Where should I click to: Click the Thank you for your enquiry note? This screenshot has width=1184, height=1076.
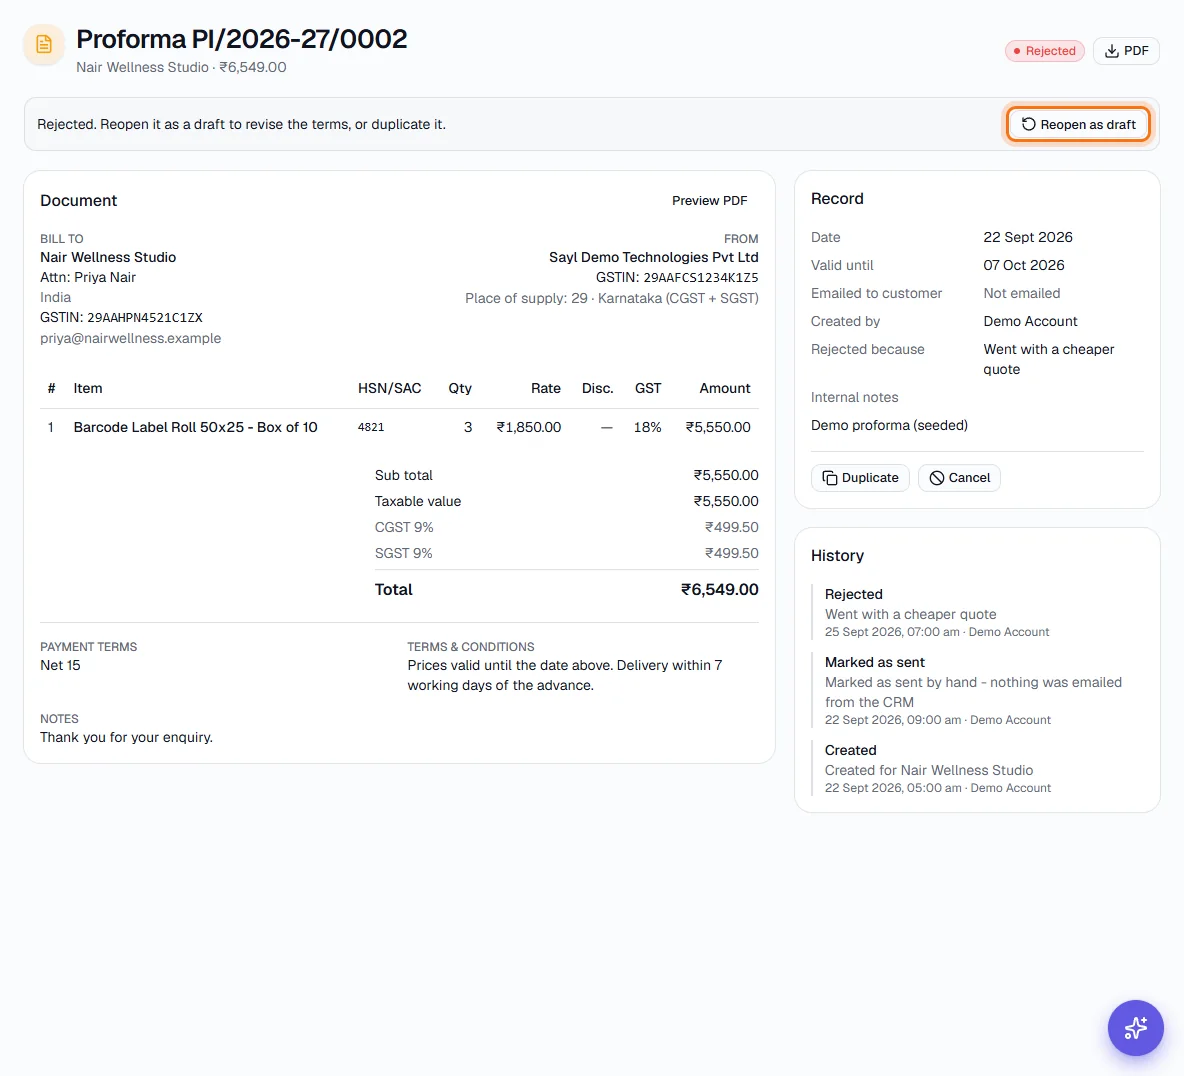pos(126,737)
